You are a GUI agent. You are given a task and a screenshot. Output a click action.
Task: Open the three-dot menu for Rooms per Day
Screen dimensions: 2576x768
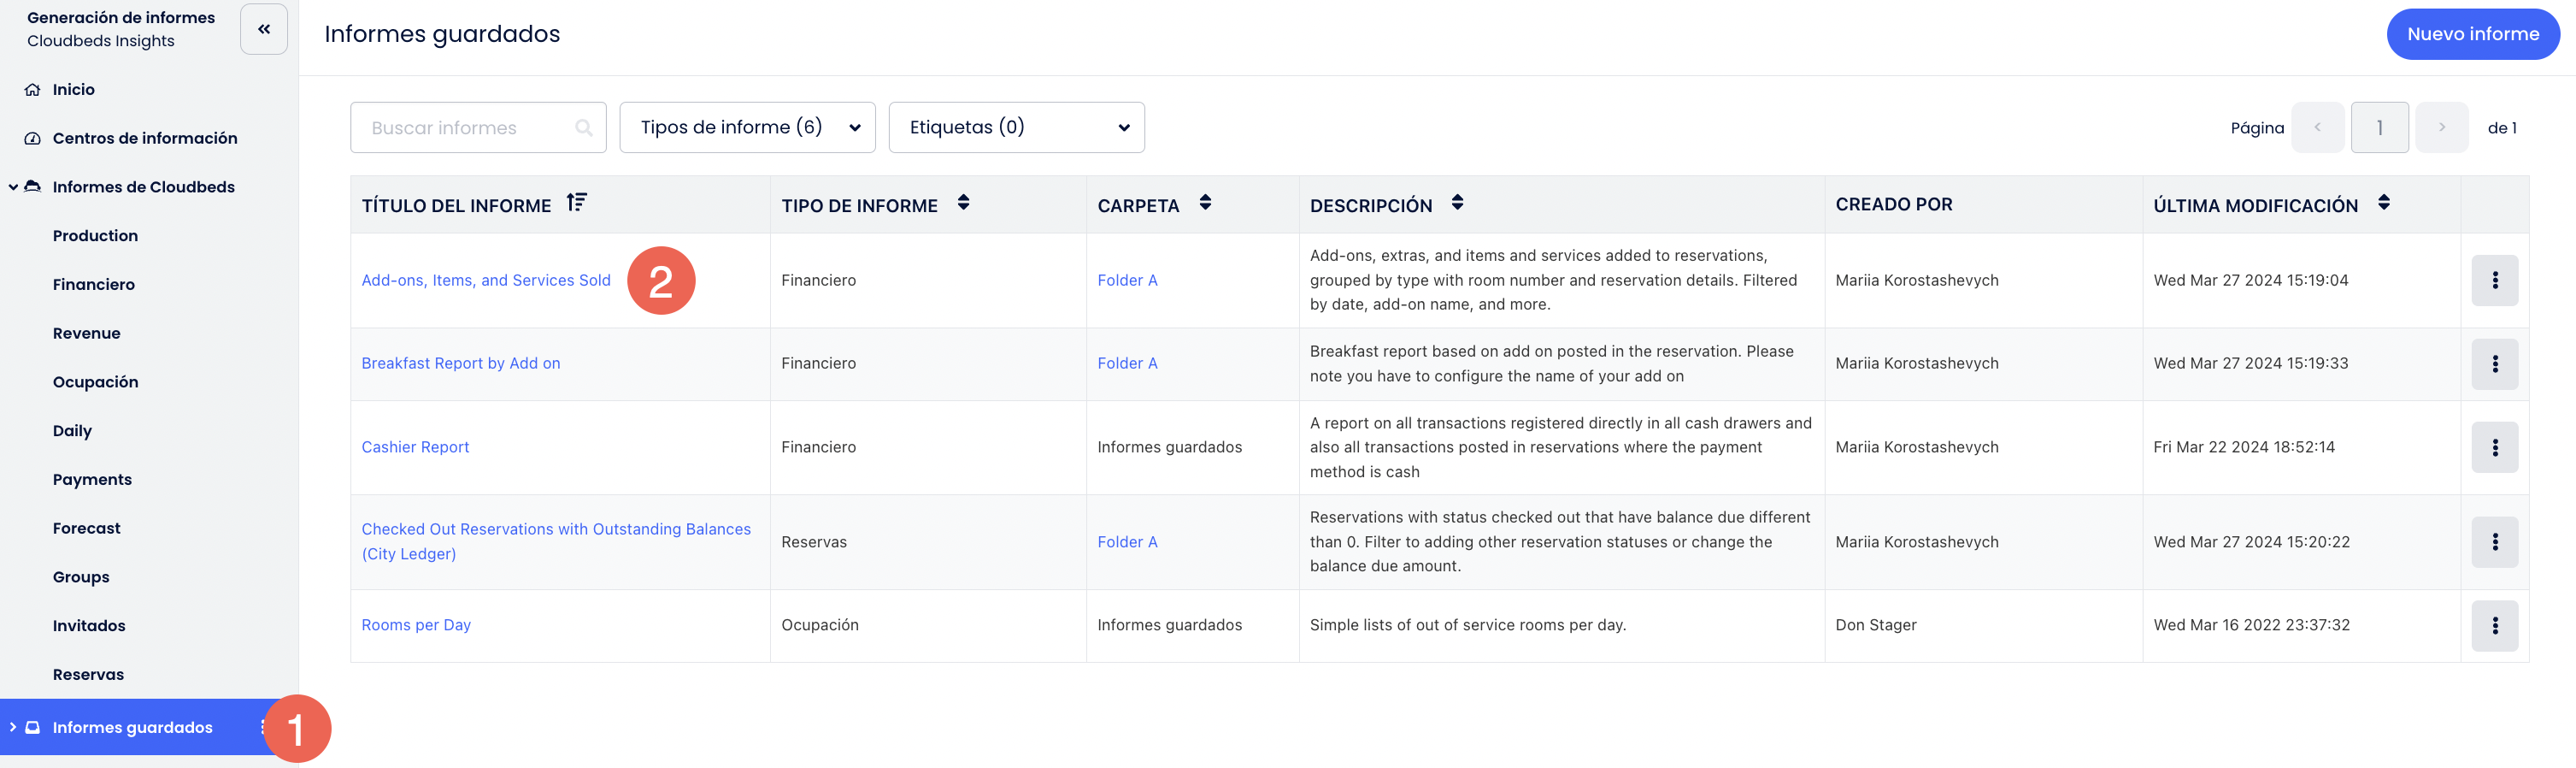click(2494, 625)
